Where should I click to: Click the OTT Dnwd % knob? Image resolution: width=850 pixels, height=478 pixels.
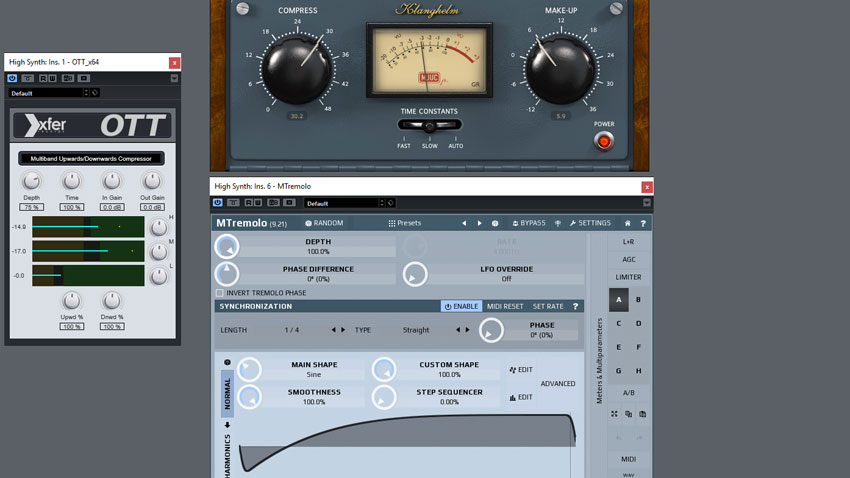pos(112,300)
